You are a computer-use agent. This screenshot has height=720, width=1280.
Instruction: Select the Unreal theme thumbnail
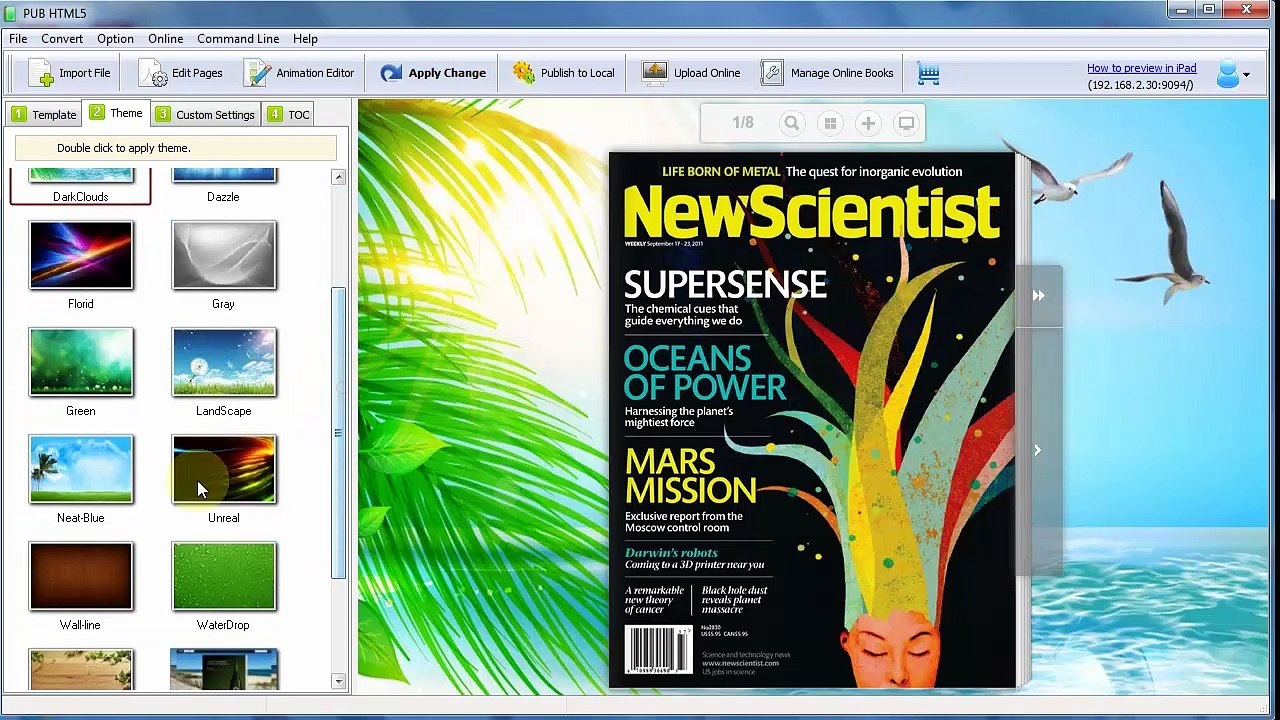pos(224,469)
